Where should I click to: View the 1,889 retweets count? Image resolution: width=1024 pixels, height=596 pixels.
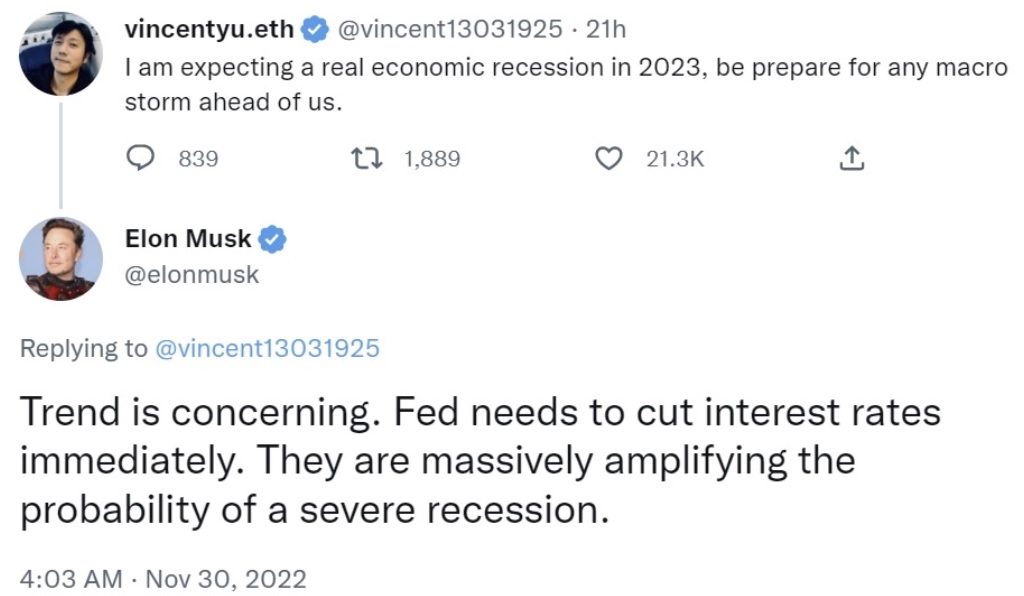[432, 159]
